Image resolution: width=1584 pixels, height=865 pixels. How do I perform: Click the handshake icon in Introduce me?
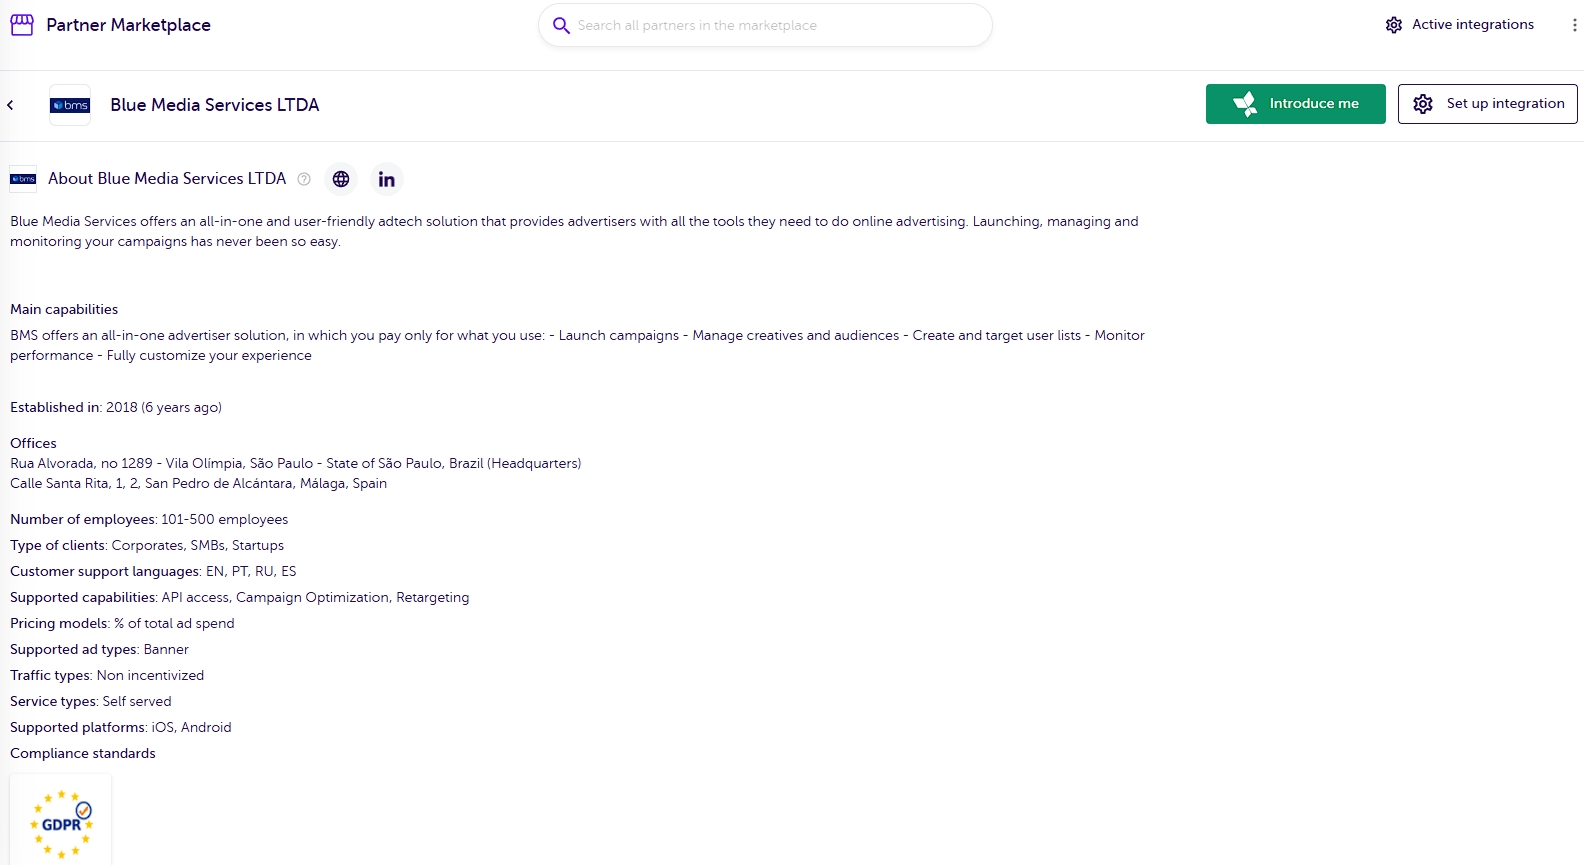[1245, 104]
